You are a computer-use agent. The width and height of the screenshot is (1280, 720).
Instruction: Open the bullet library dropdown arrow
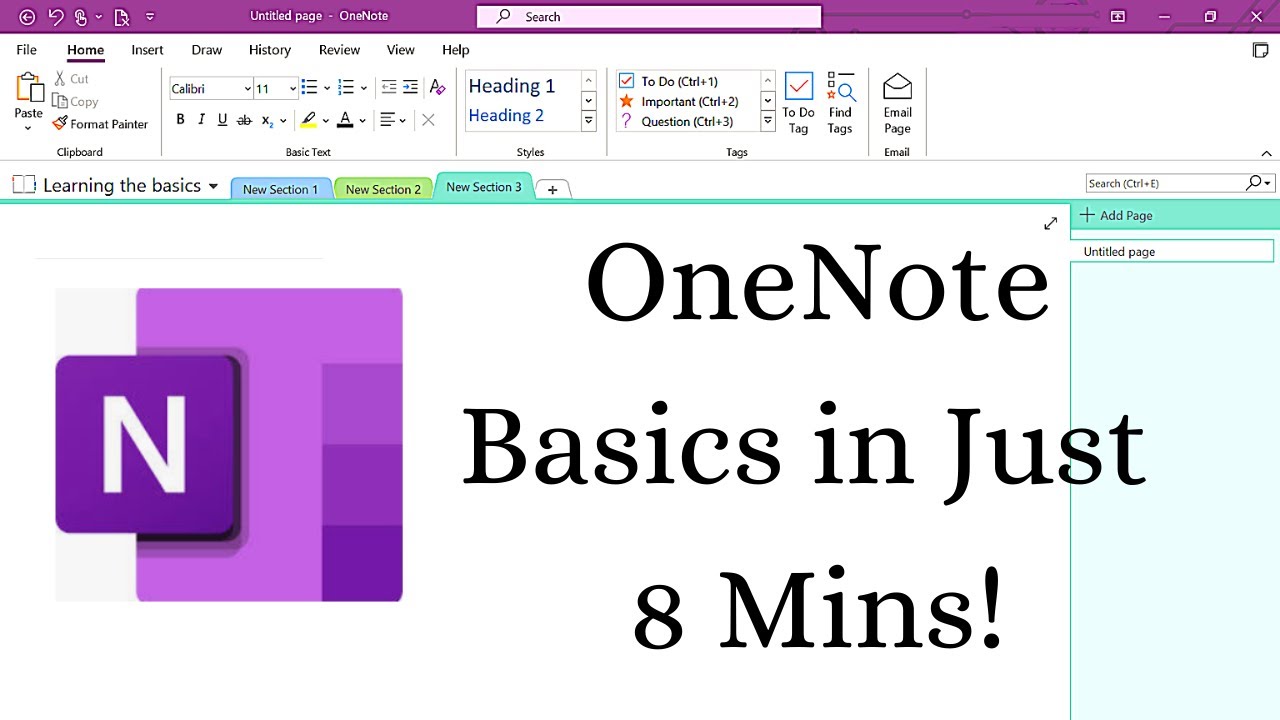coord(327,89)
